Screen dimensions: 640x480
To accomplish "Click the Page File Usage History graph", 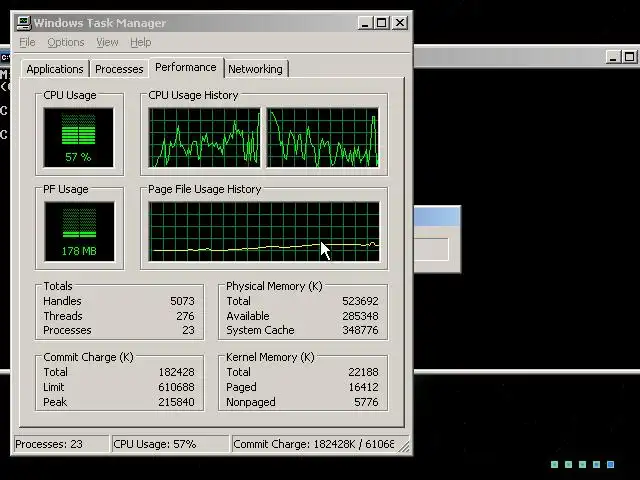I will pyautogui.click(x=264, y=231).
